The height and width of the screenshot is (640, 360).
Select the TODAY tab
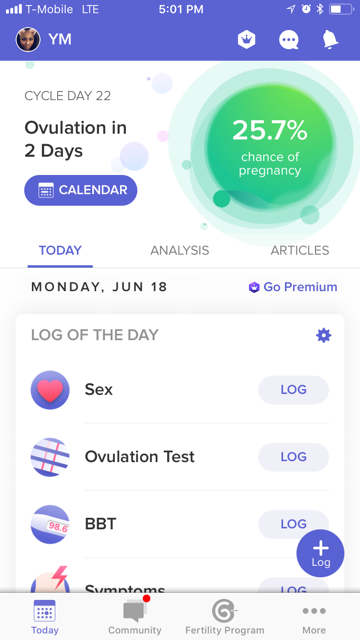coord(60,250)
